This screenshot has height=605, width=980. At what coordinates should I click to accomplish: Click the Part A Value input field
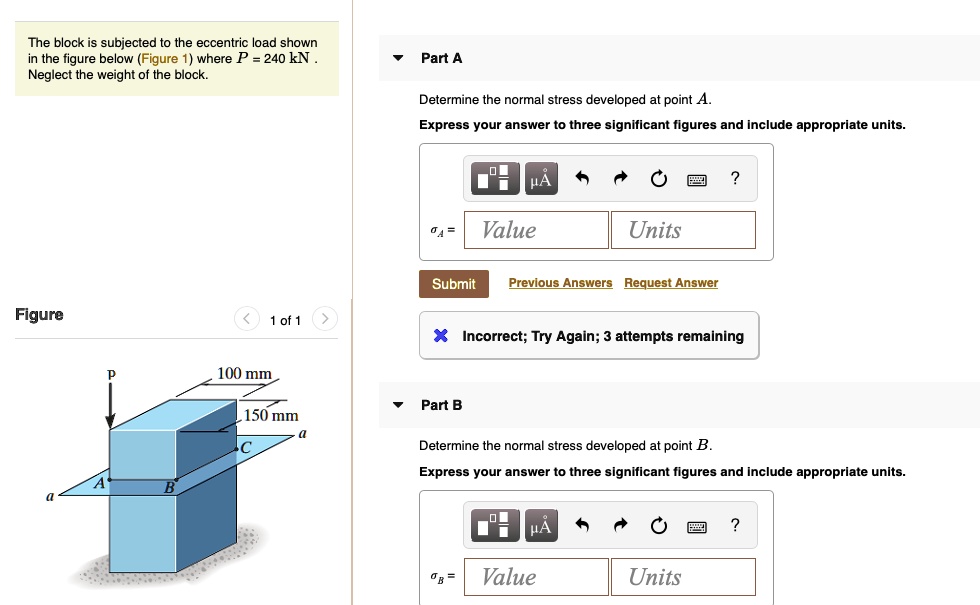(540, 230)
